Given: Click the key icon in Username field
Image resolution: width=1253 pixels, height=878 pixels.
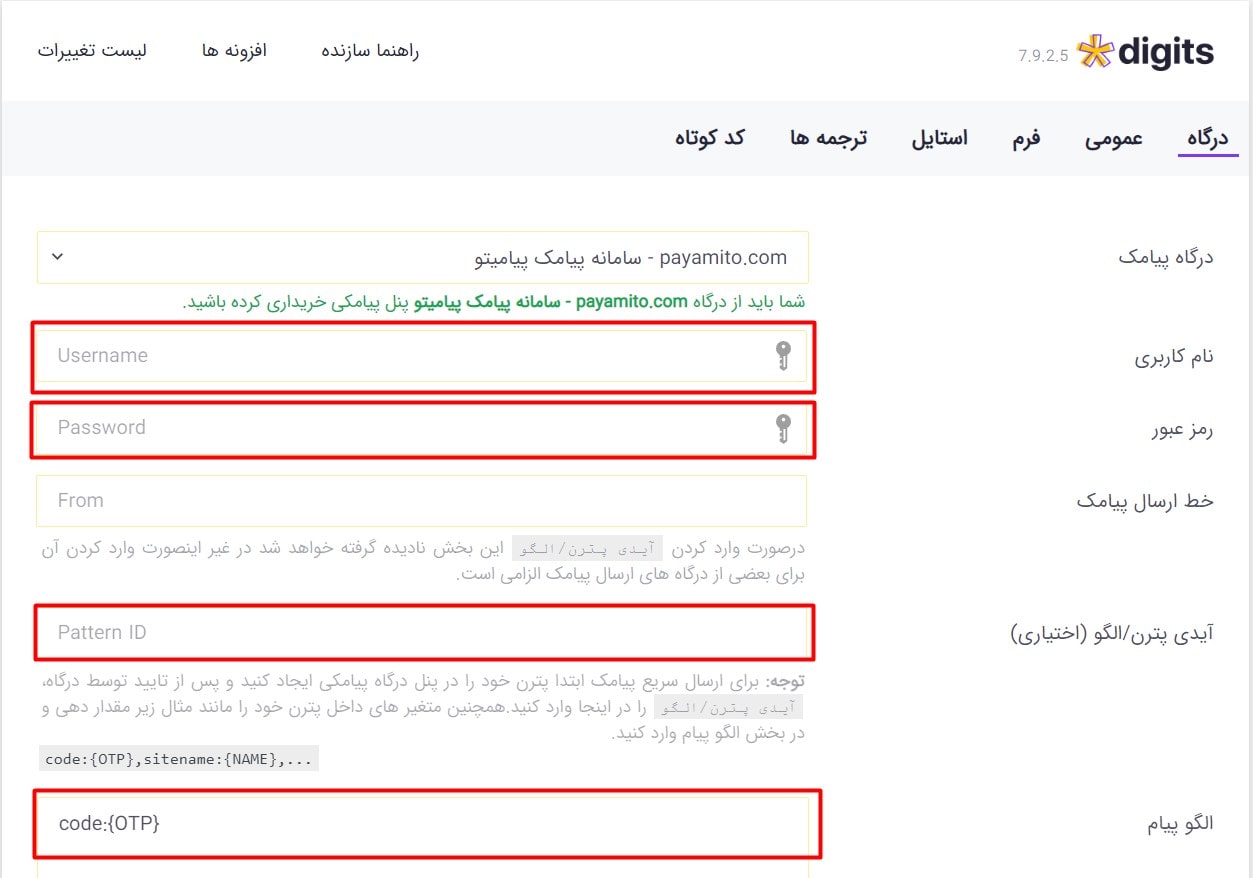Looking at the screenshot, I should point(783,356).
